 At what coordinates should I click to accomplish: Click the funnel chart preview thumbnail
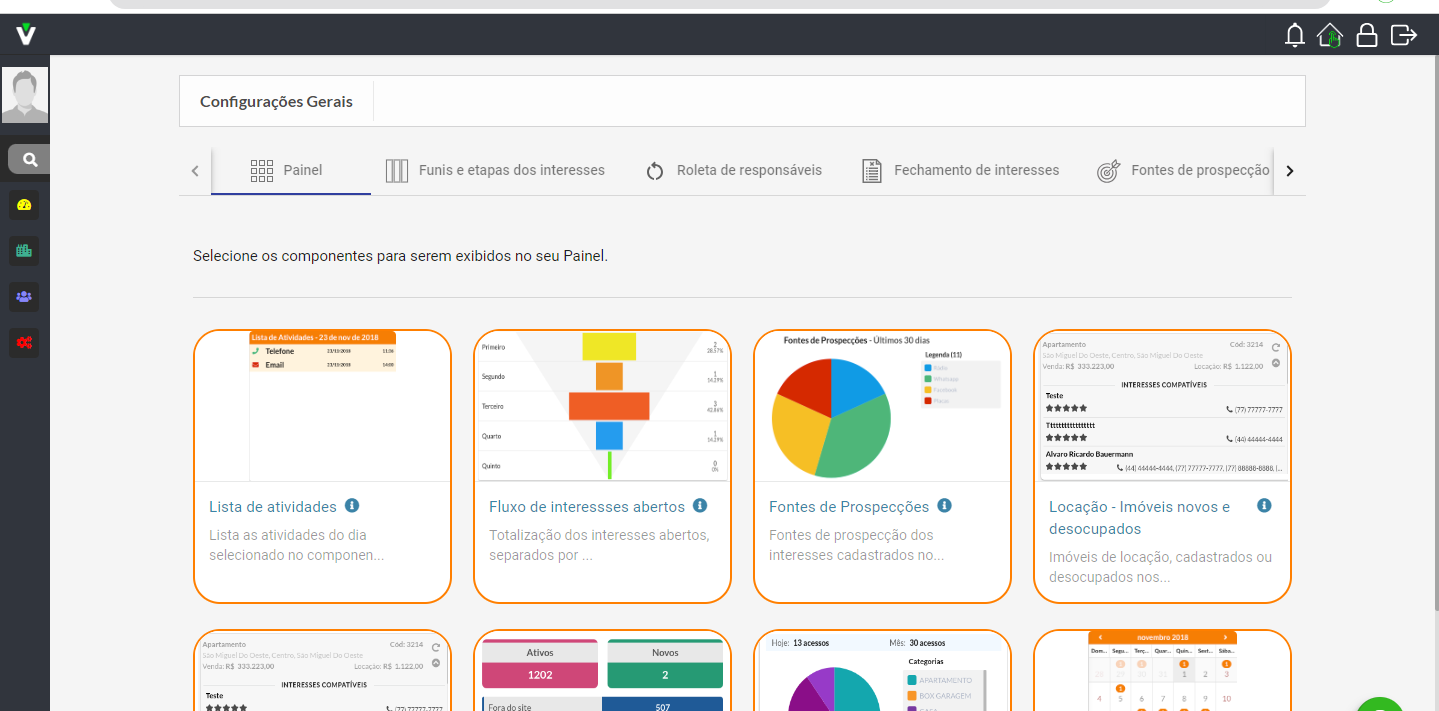(602, 406)
